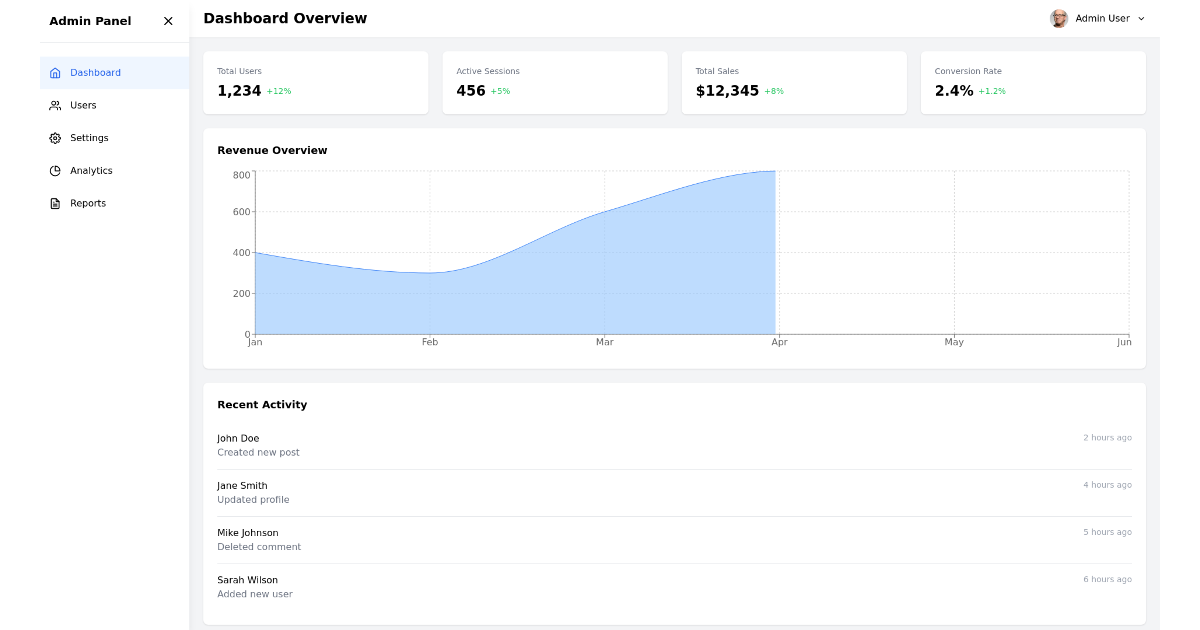Collapse the sidebar using the X icon
The width and height of the screenshot is (1200, 630).
[167, 21]
